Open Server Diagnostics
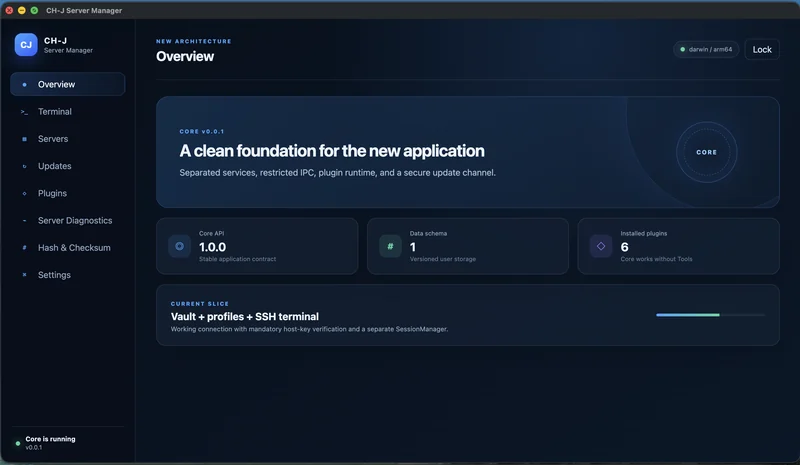 pos(68,221)
